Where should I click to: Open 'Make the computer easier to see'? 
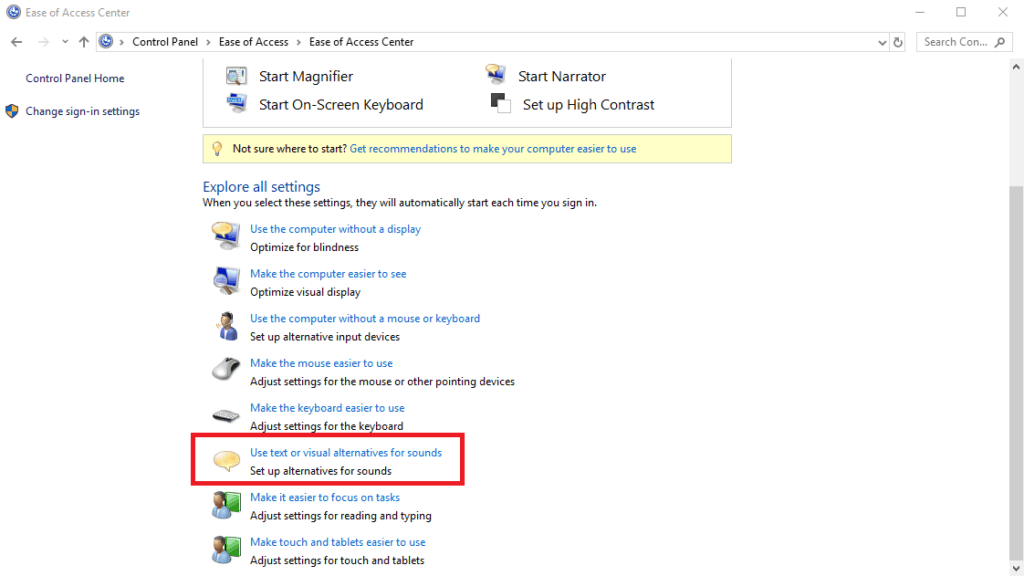coord(328,274)
